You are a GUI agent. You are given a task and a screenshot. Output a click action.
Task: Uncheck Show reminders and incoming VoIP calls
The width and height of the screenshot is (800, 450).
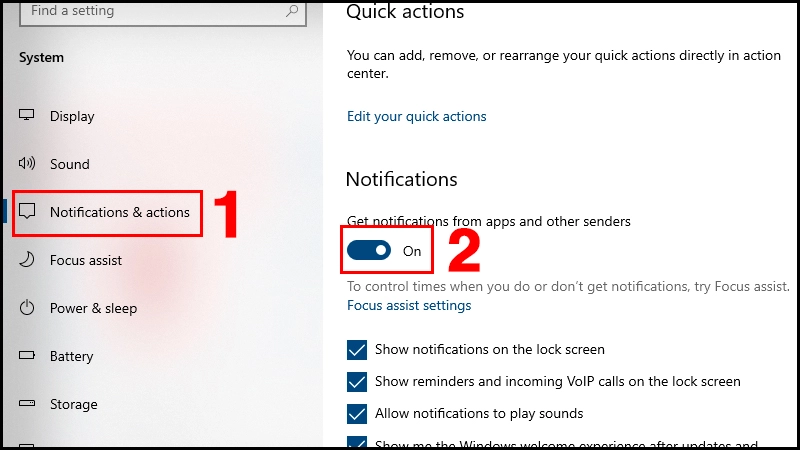(x=357, y=382)
